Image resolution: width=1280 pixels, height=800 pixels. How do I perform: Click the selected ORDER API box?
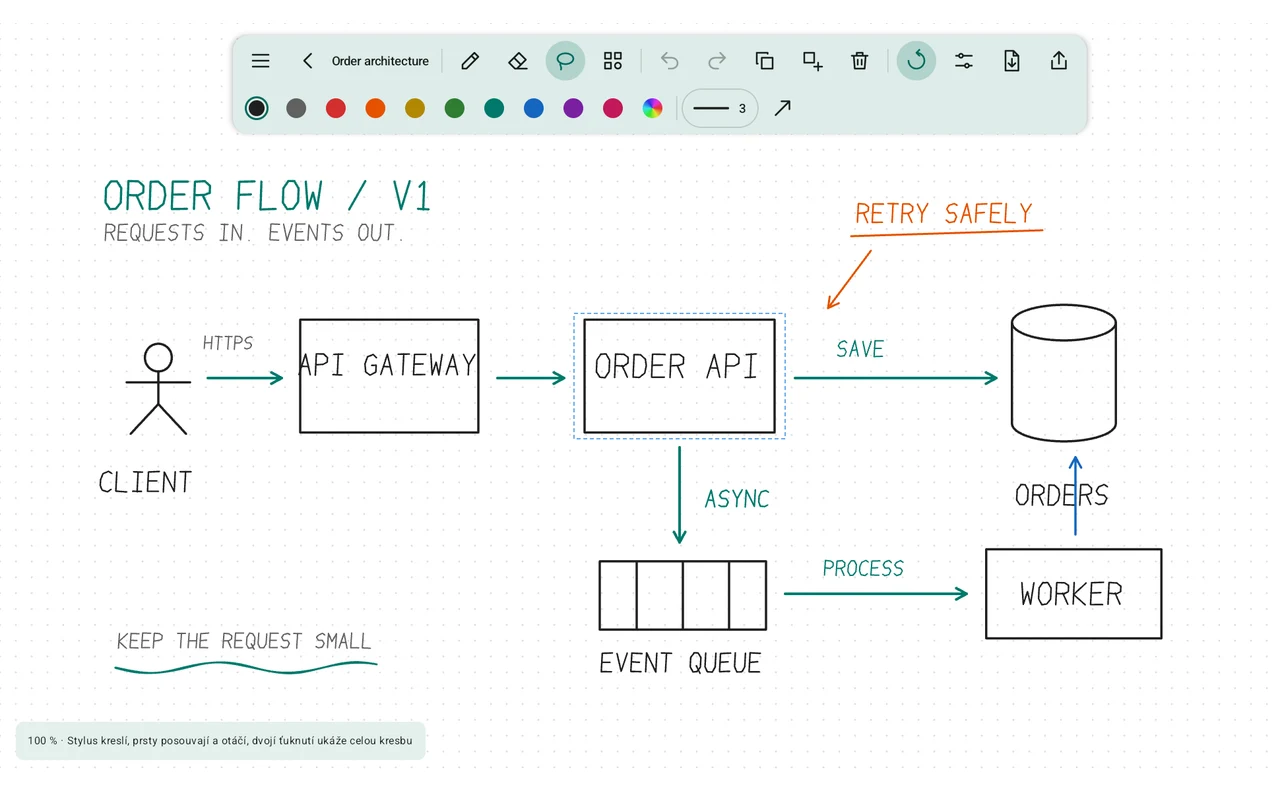click(679, 375)
